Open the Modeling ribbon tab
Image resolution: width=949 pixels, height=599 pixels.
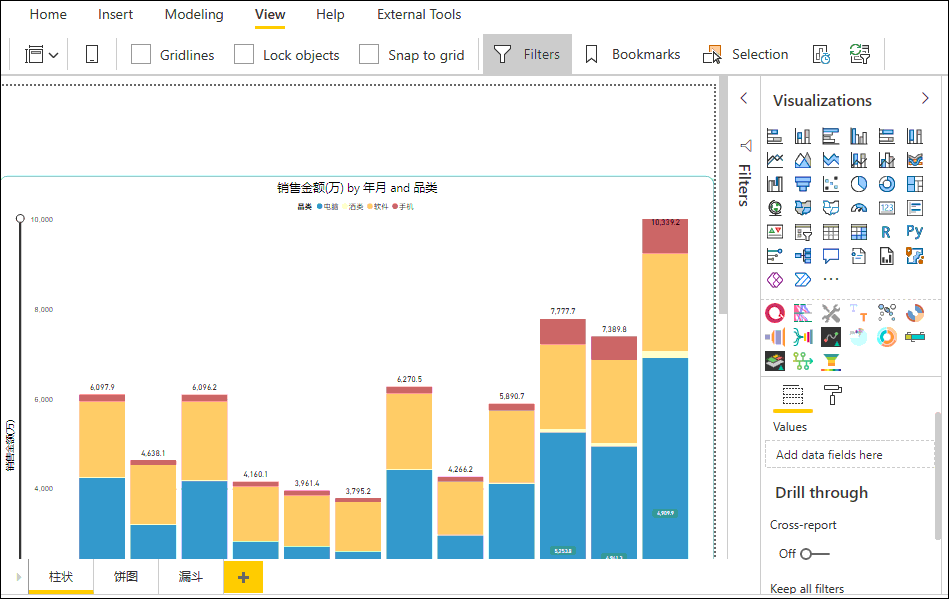tap(194, 15)
